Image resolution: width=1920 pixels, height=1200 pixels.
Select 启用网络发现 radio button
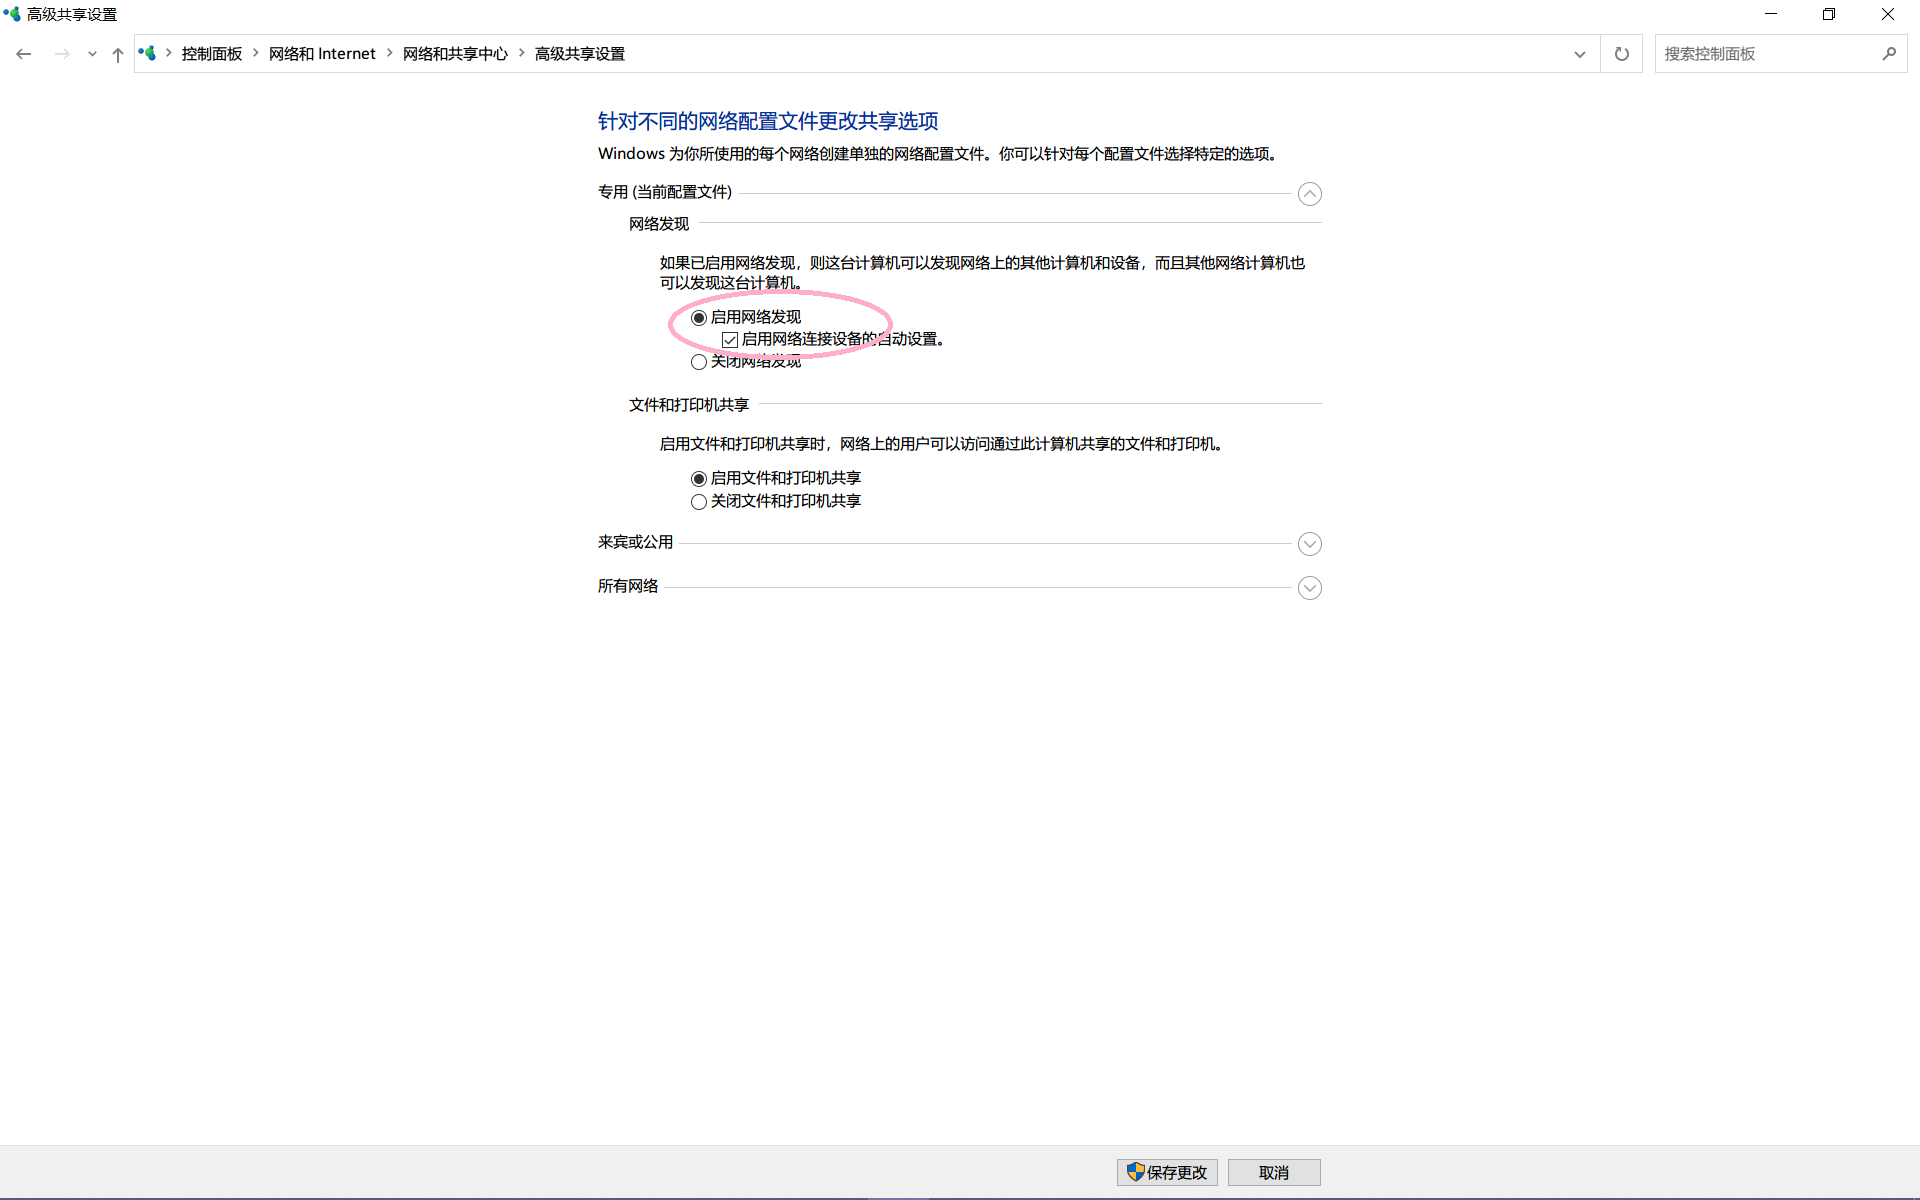(699, 318)
